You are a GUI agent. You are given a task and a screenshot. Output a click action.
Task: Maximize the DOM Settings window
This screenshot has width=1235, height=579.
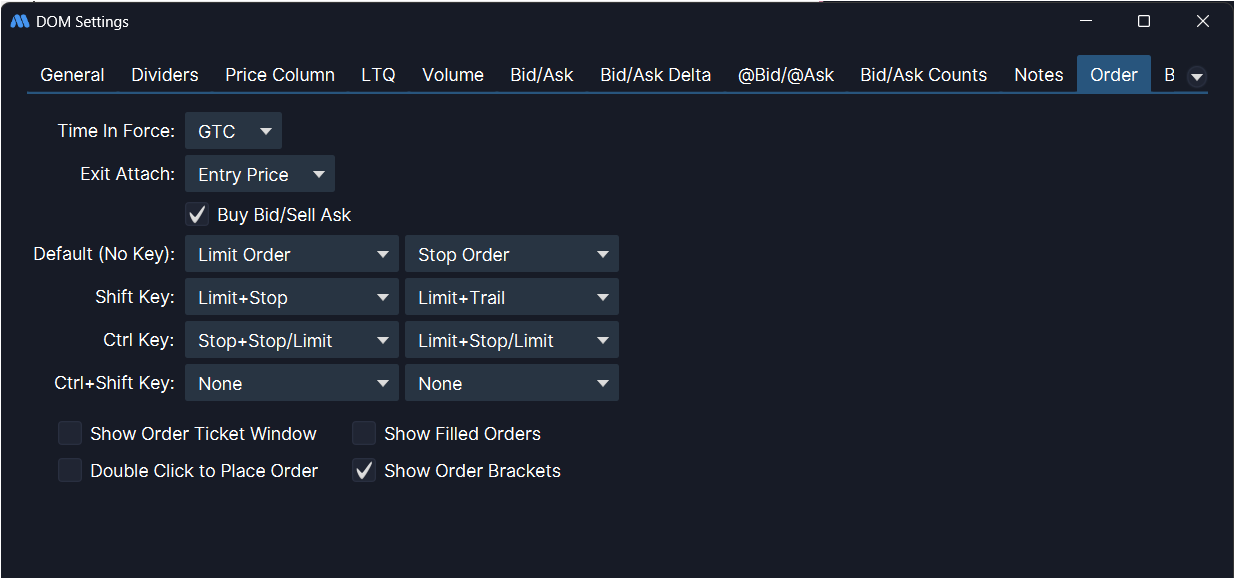click(x=1144, y=21)
